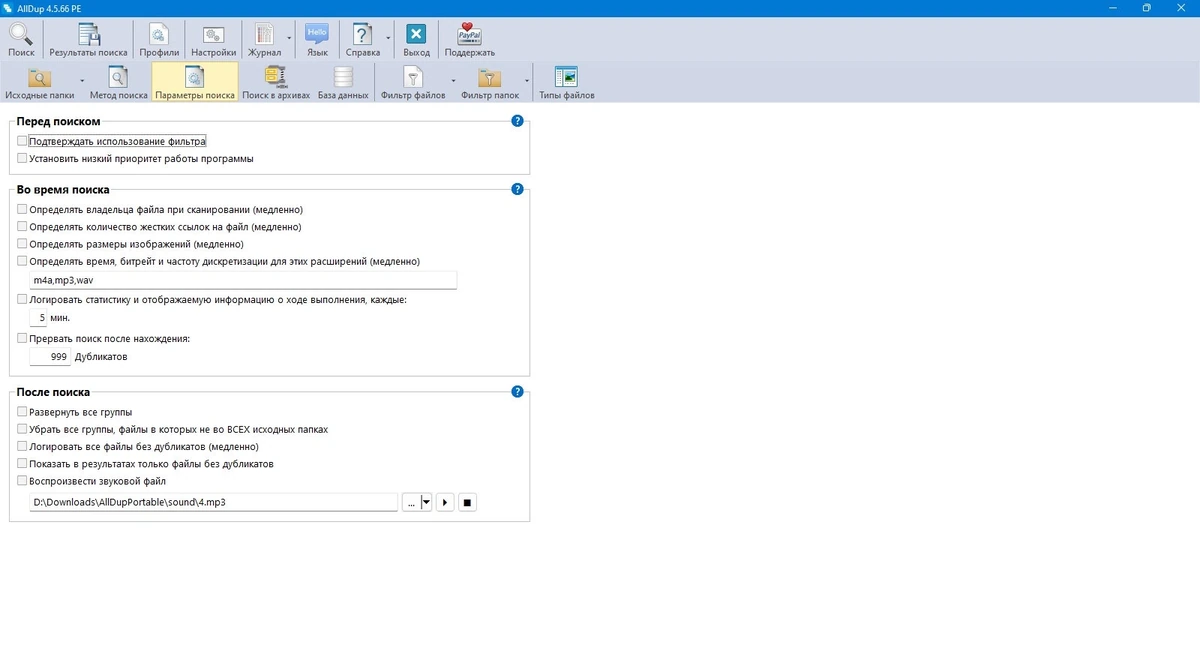Click help icon in Во время поиска section

pyautogui.click(x=517, y=188)
